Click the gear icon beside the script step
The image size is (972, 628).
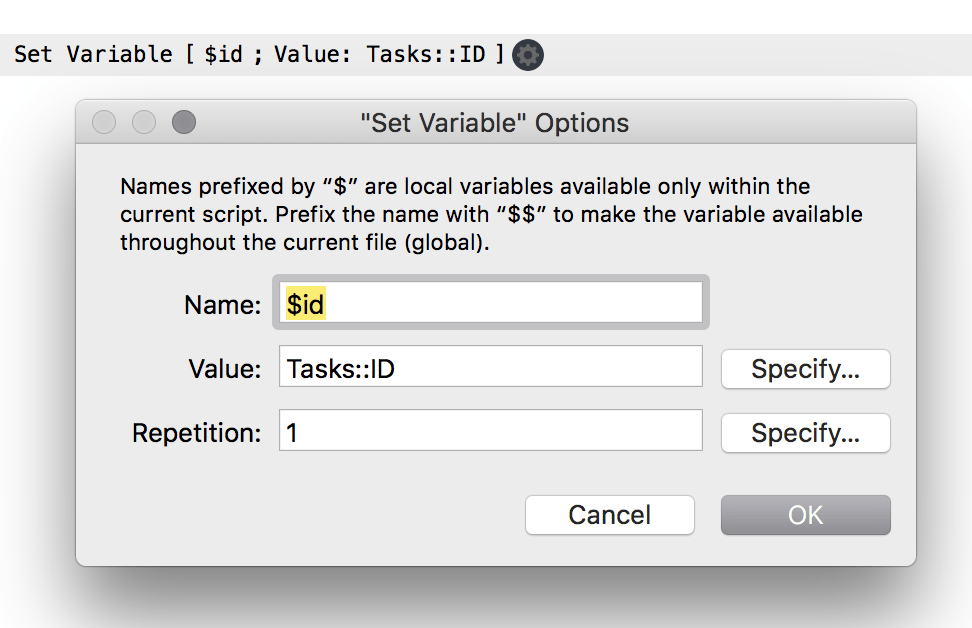pos(528,55)
